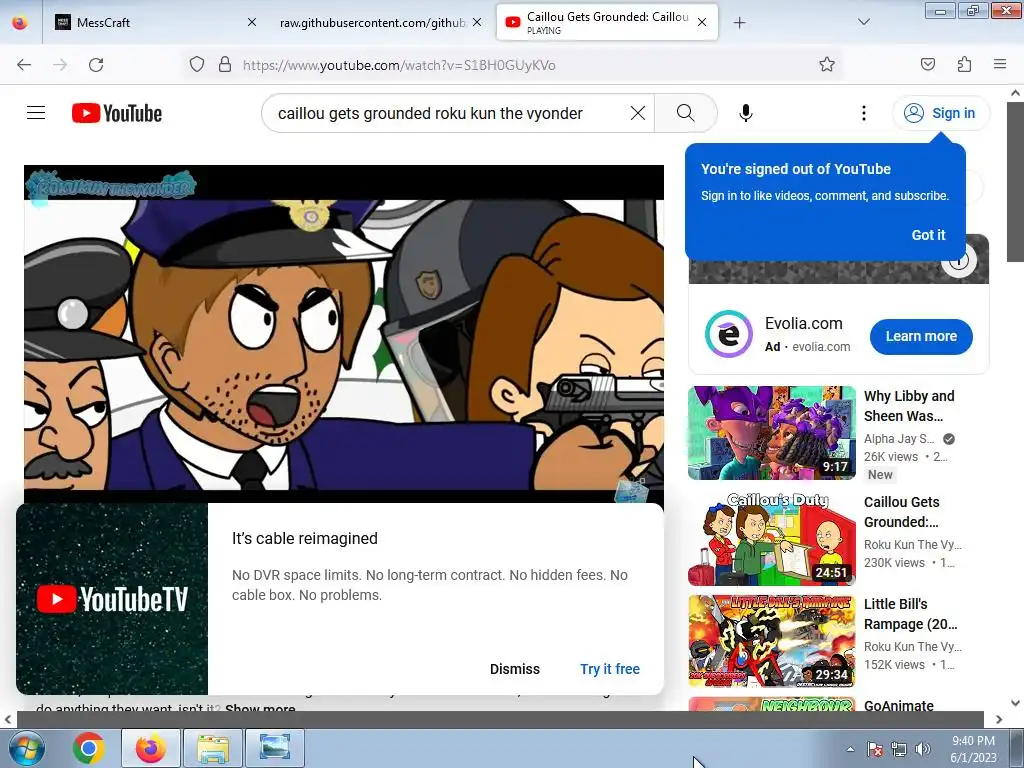Open the tracking protection shield icon
This screenshot has height=768, width=1024.
[197, 65]
